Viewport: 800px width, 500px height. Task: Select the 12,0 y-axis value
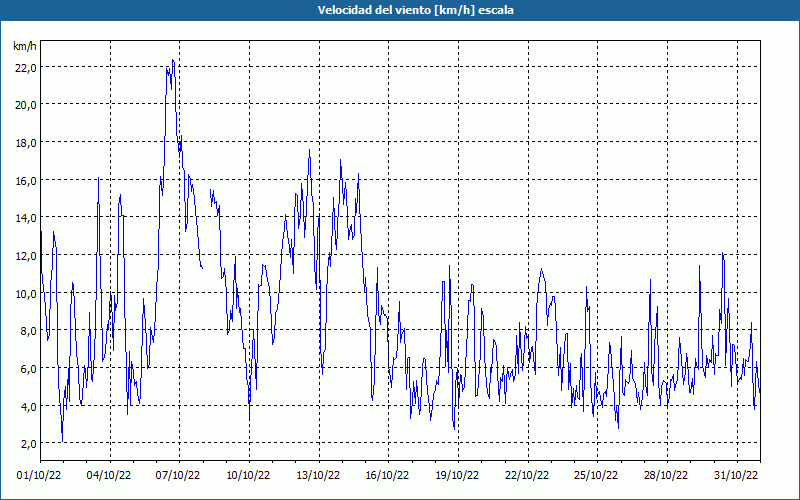pos(26,256)
